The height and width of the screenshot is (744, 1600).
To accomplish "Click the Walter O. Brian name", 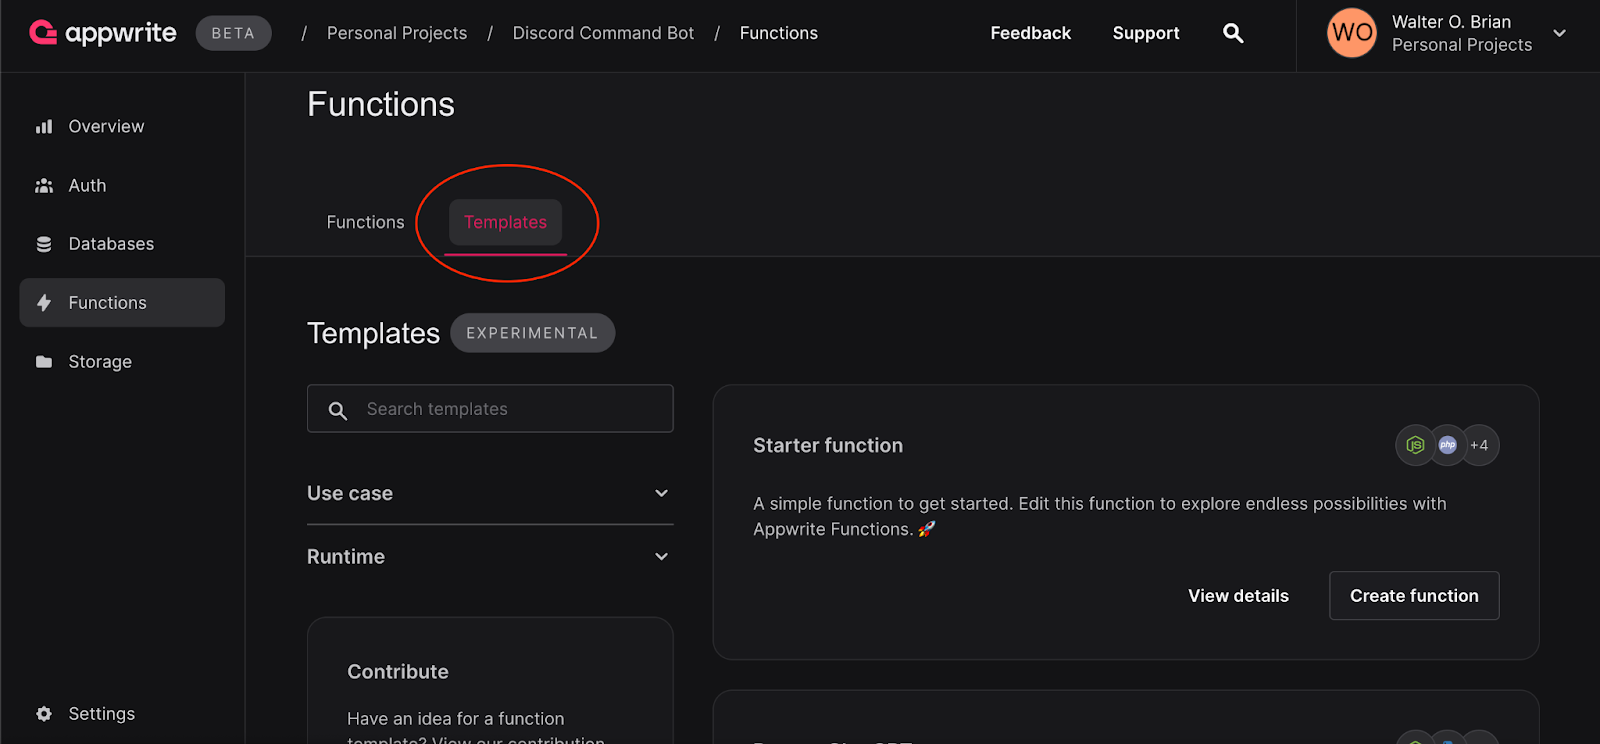I will tap(1451, 22).
